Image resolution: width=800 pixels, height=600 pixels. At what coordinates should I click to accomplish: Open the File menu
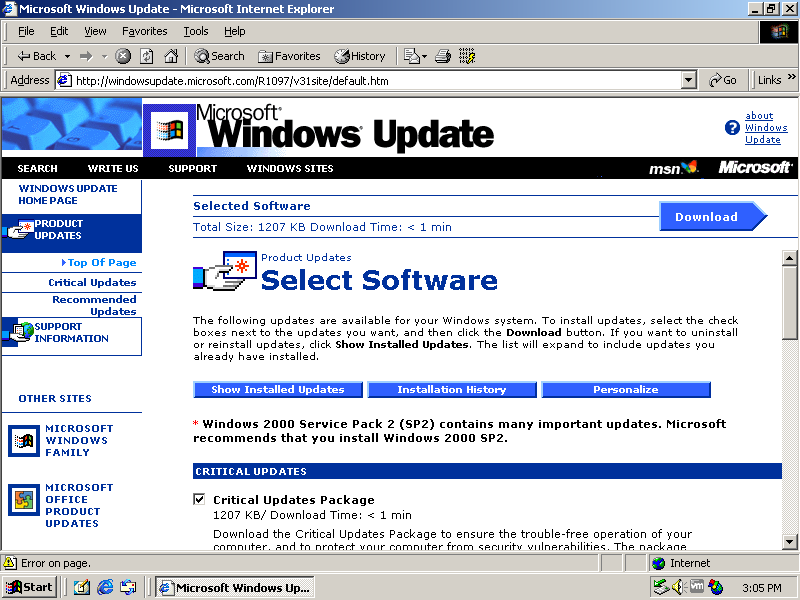point(26,32)
